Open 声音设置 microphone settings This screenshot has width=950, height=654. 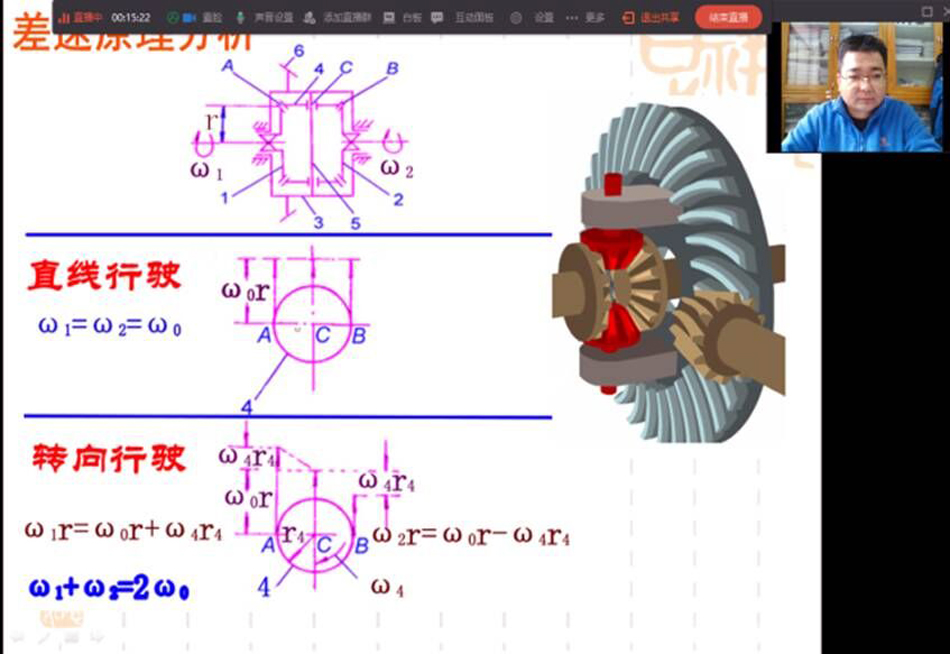263,17
